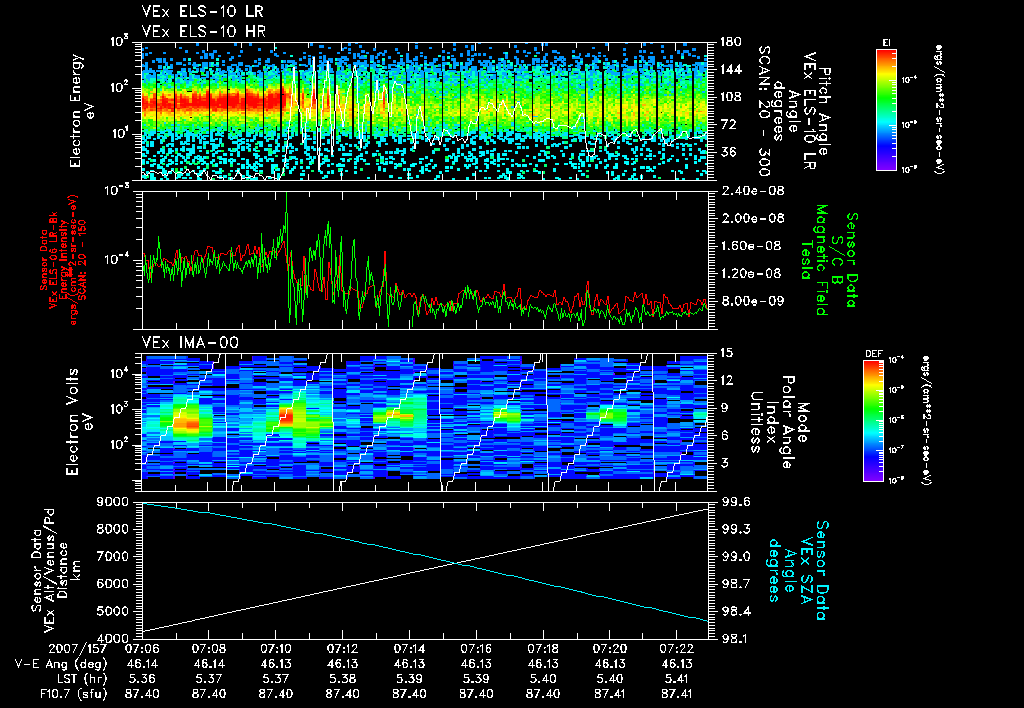Click the green 'Magnetic Field Tesla' axis label

814,260
